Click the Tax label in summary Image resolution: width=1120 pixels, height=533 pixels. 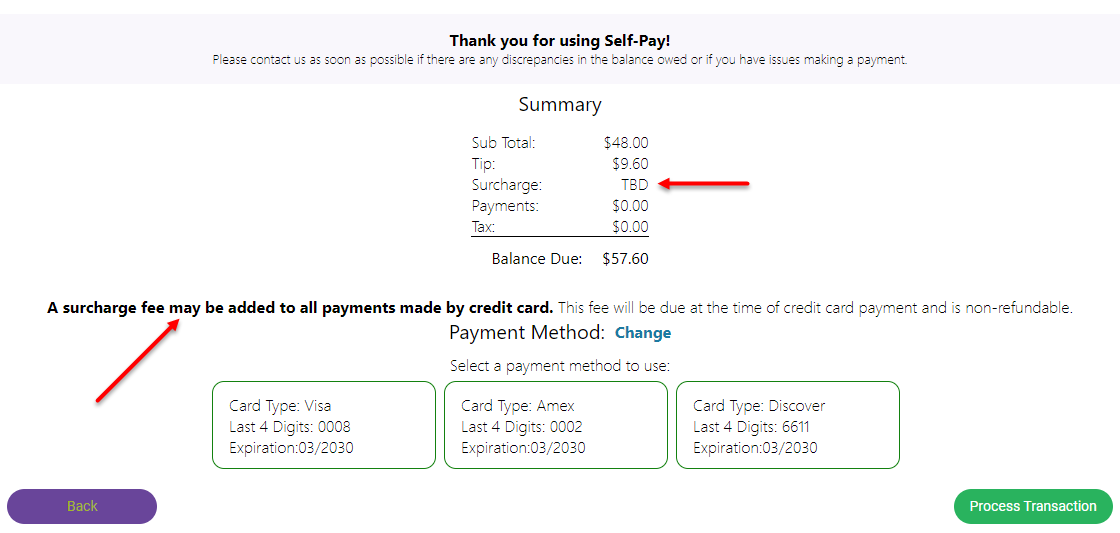point(483,227)
